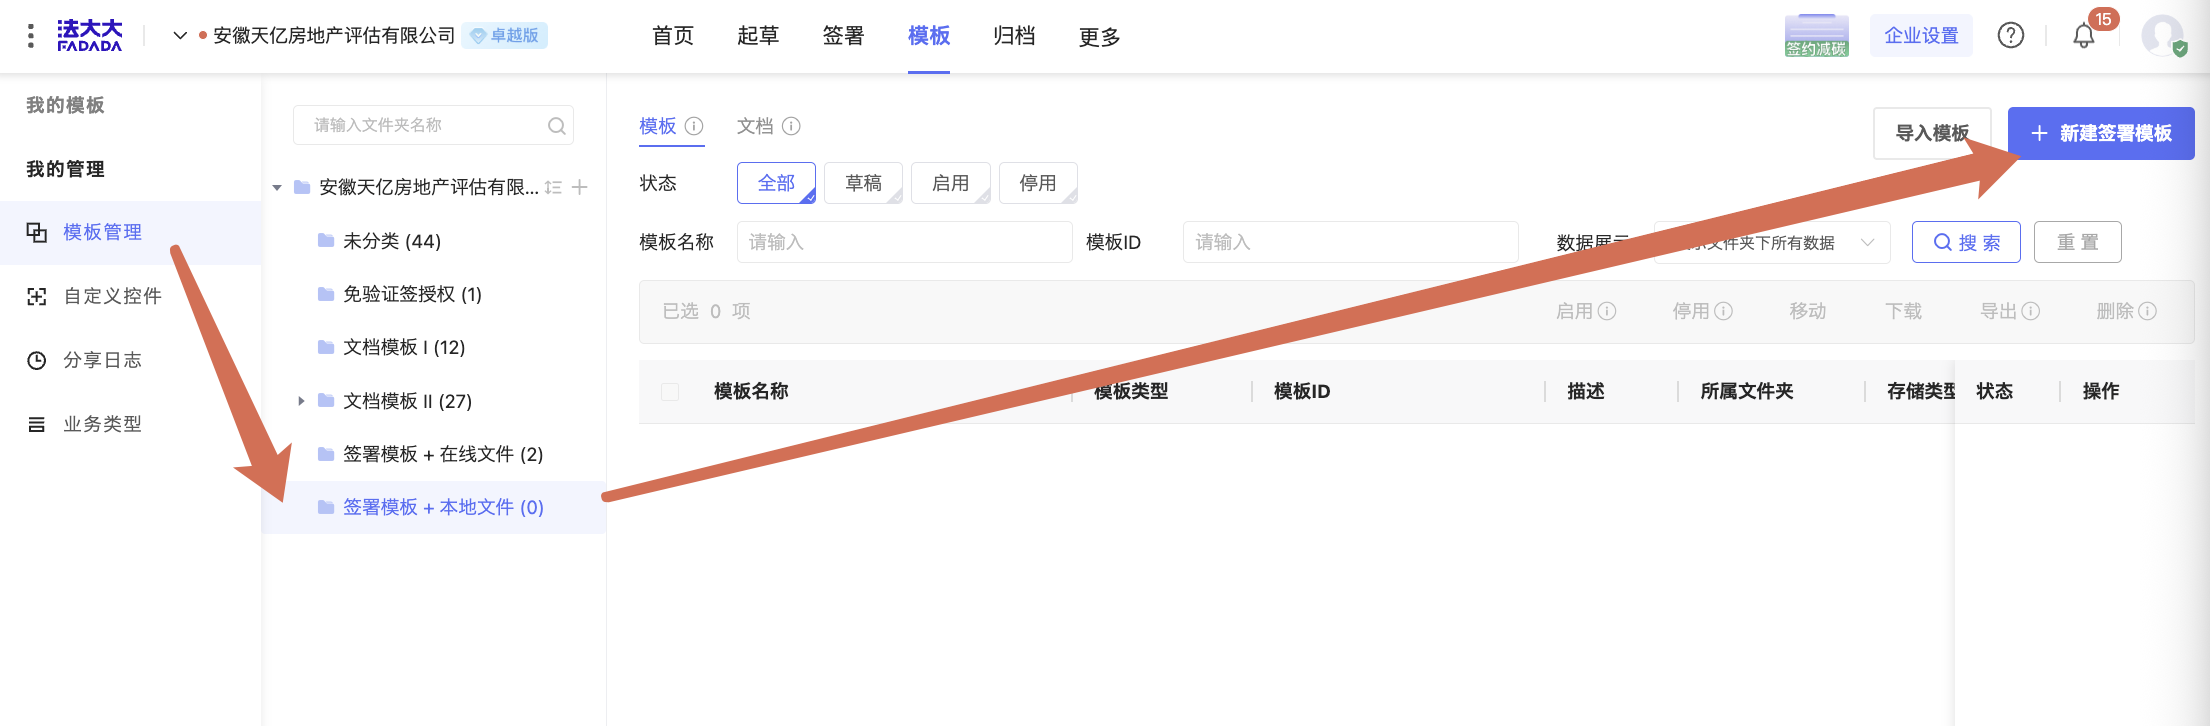This screenshot has width=2210, height=726.
Task: Click the 分享日志 clock icon
Action: tap(36, 360)
